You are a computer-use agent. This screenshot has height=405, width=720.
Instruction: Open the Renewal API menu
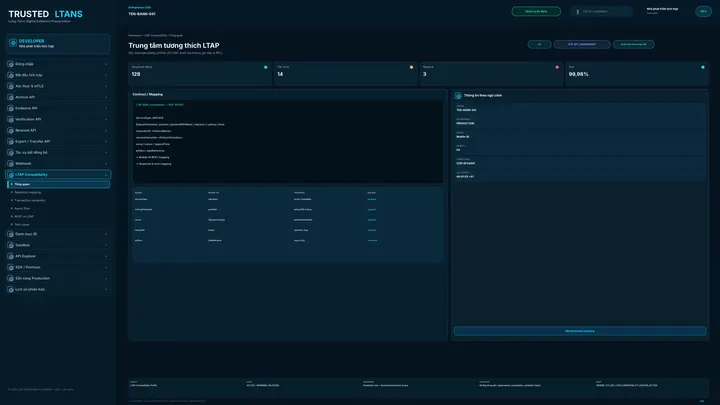pyautogui.click(x=58, y=130)
